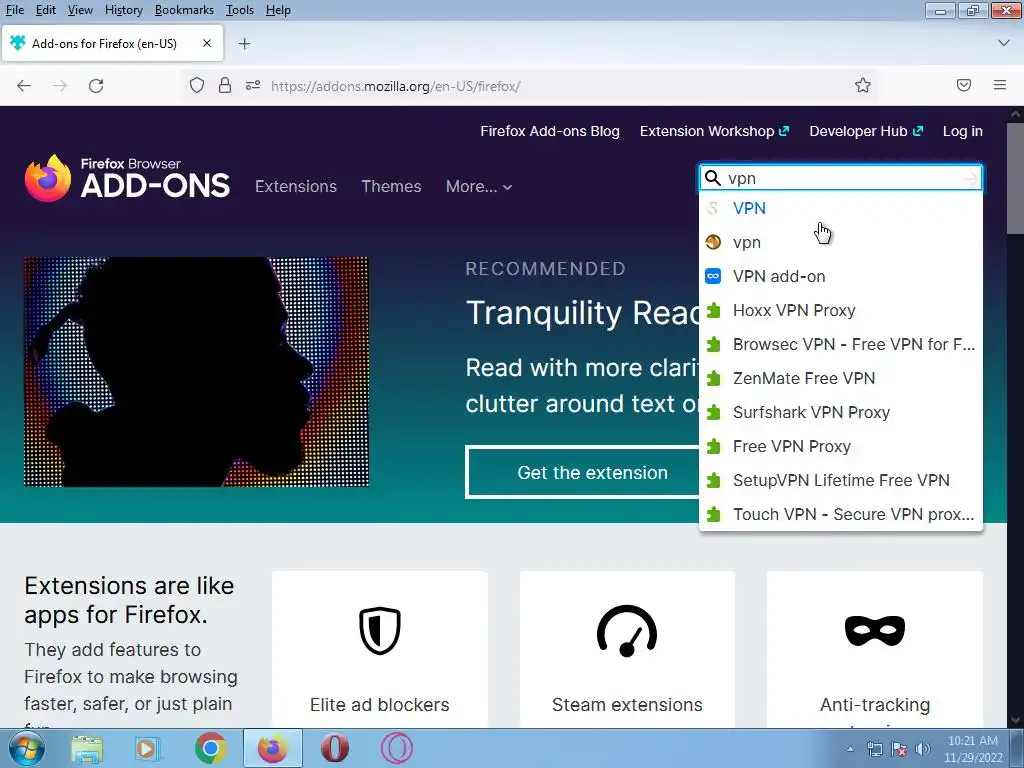Click the volume speaker tray icon
The image size is (1024, 768).
(923, 749)
